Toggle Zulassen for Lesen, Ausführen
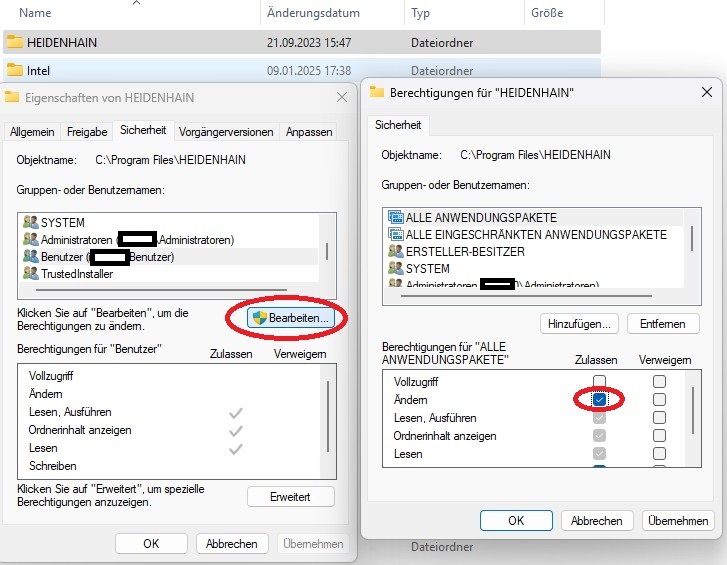 [x=599, y=418]
